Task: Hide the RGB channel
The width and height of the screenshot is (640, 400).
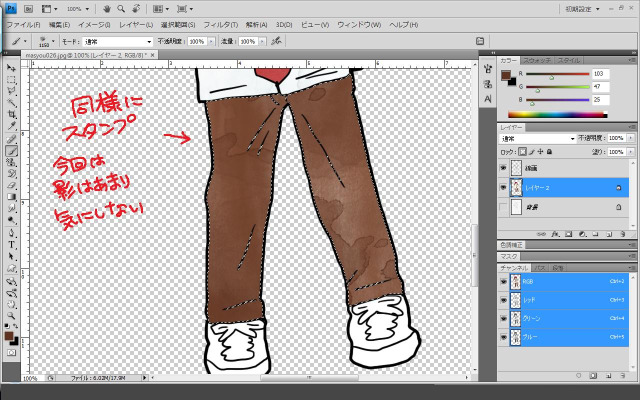Action: tap(503, 282)
